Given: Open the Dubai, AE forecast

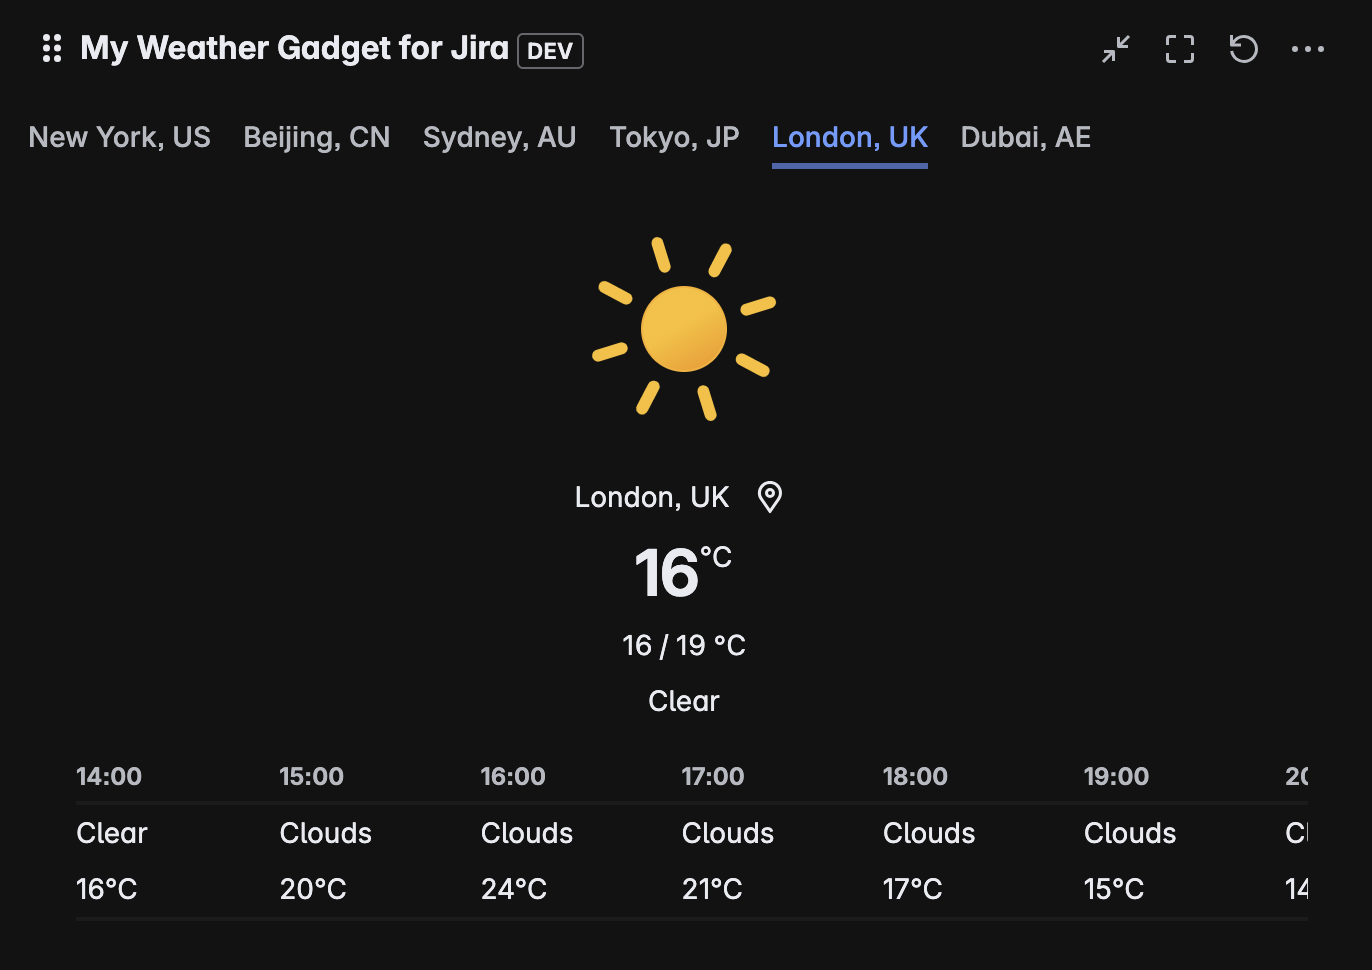Looking at the screenshot, I should pos(1025,137).
